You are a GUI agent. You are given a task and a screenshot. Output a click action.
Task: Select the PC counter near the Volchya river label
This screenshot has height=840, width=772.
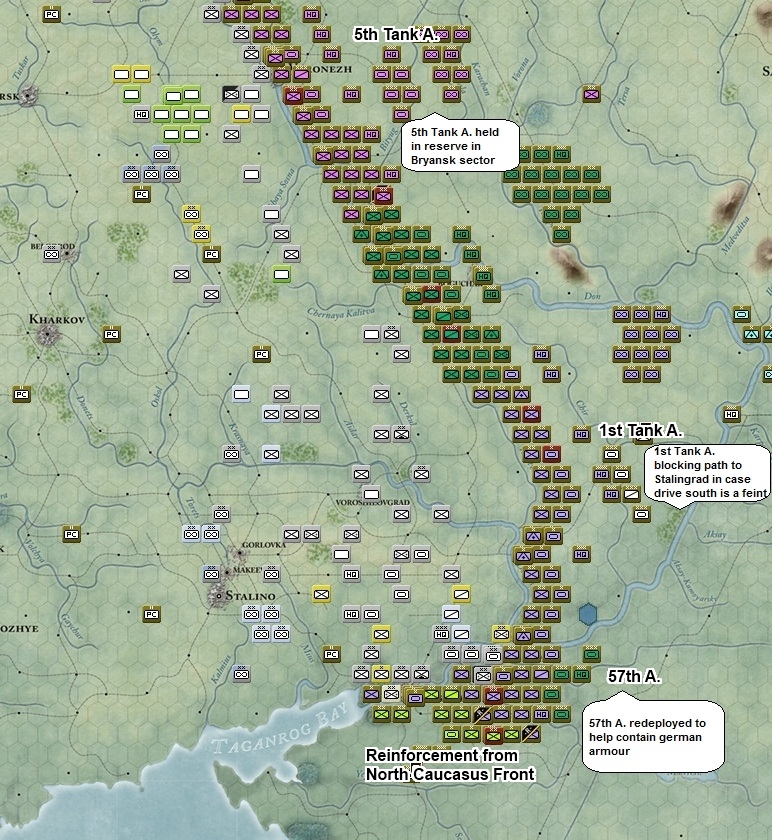pos(71,534)
